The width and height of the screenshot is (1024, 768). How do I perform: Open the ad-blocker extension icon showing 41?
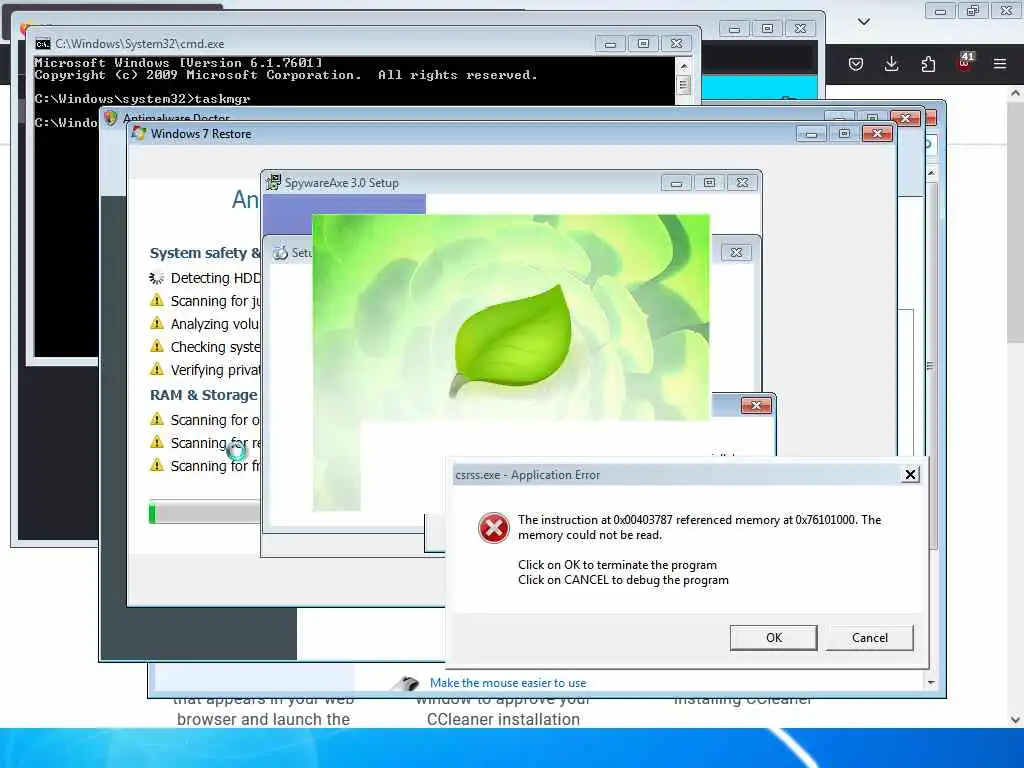tap(965, 62)
